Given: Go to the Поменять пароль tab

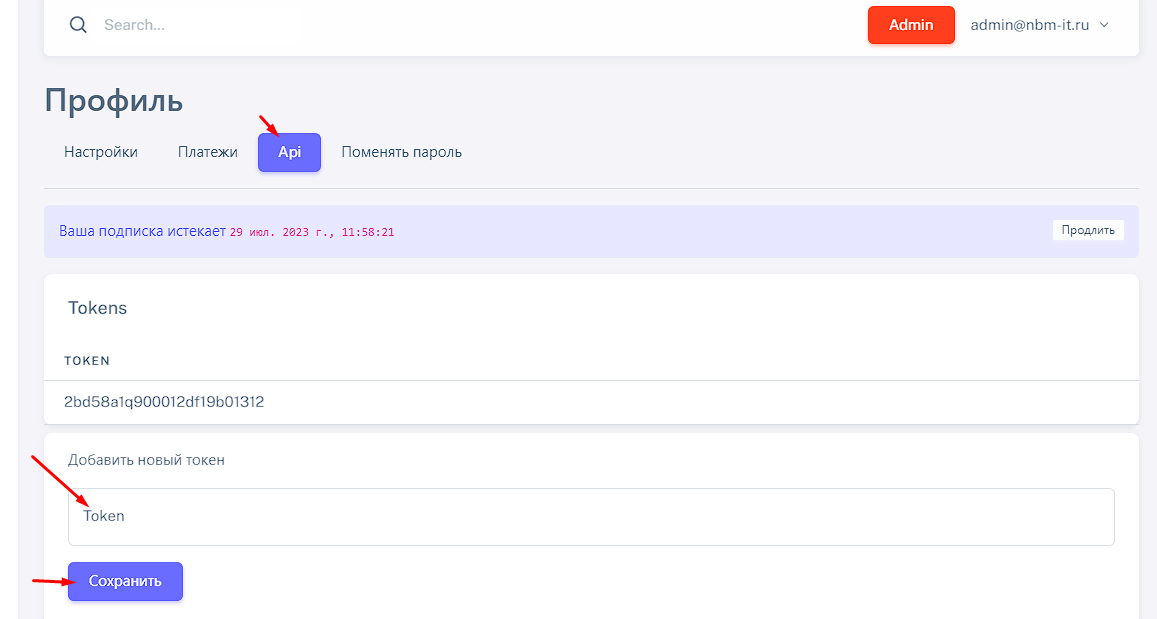Looking at the screenshot, I should (401, 152).
